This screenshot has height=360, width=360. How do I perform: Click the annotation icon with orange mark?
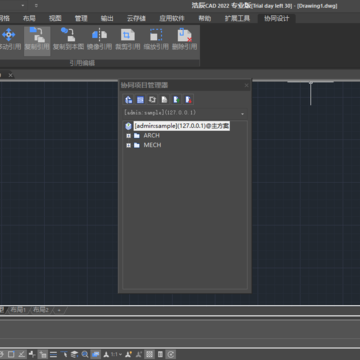128,354
